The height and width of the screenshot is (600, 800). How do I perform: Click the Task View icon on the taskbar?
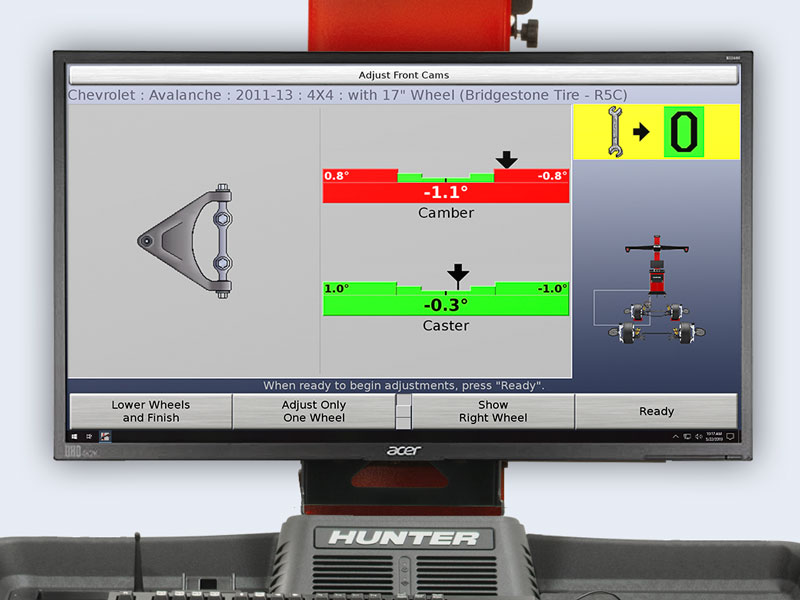point(89,436)
